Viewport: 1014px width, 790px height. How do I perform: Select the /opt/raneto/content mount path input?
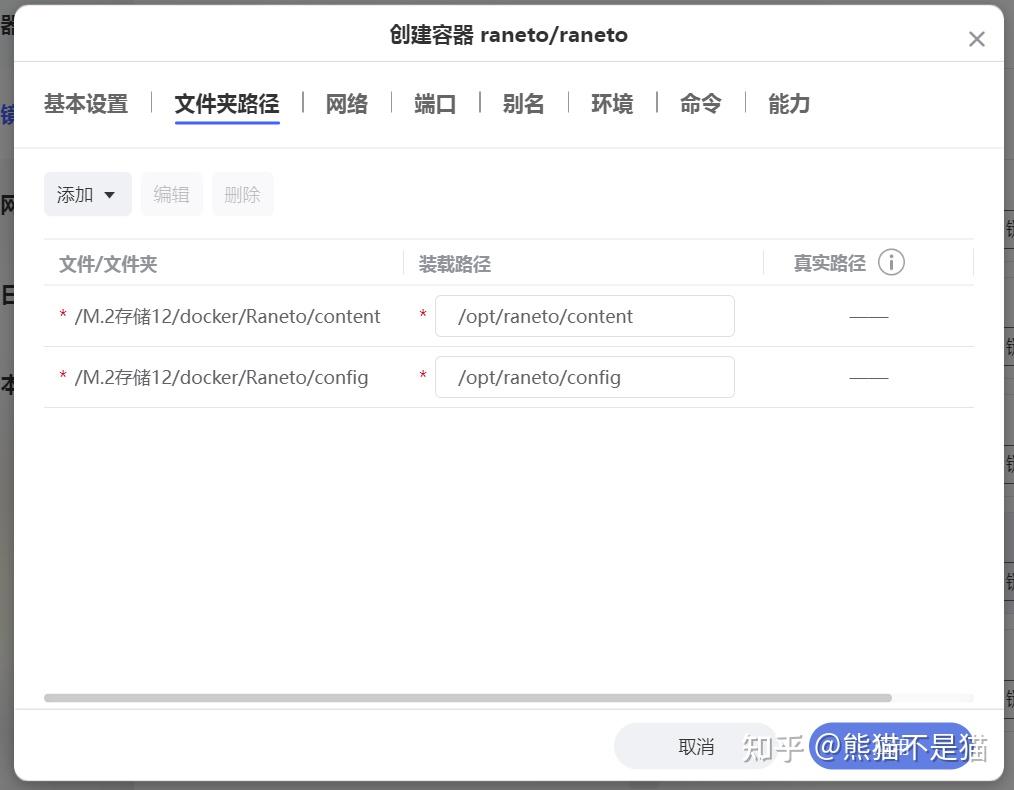click(x=584, y=315)
